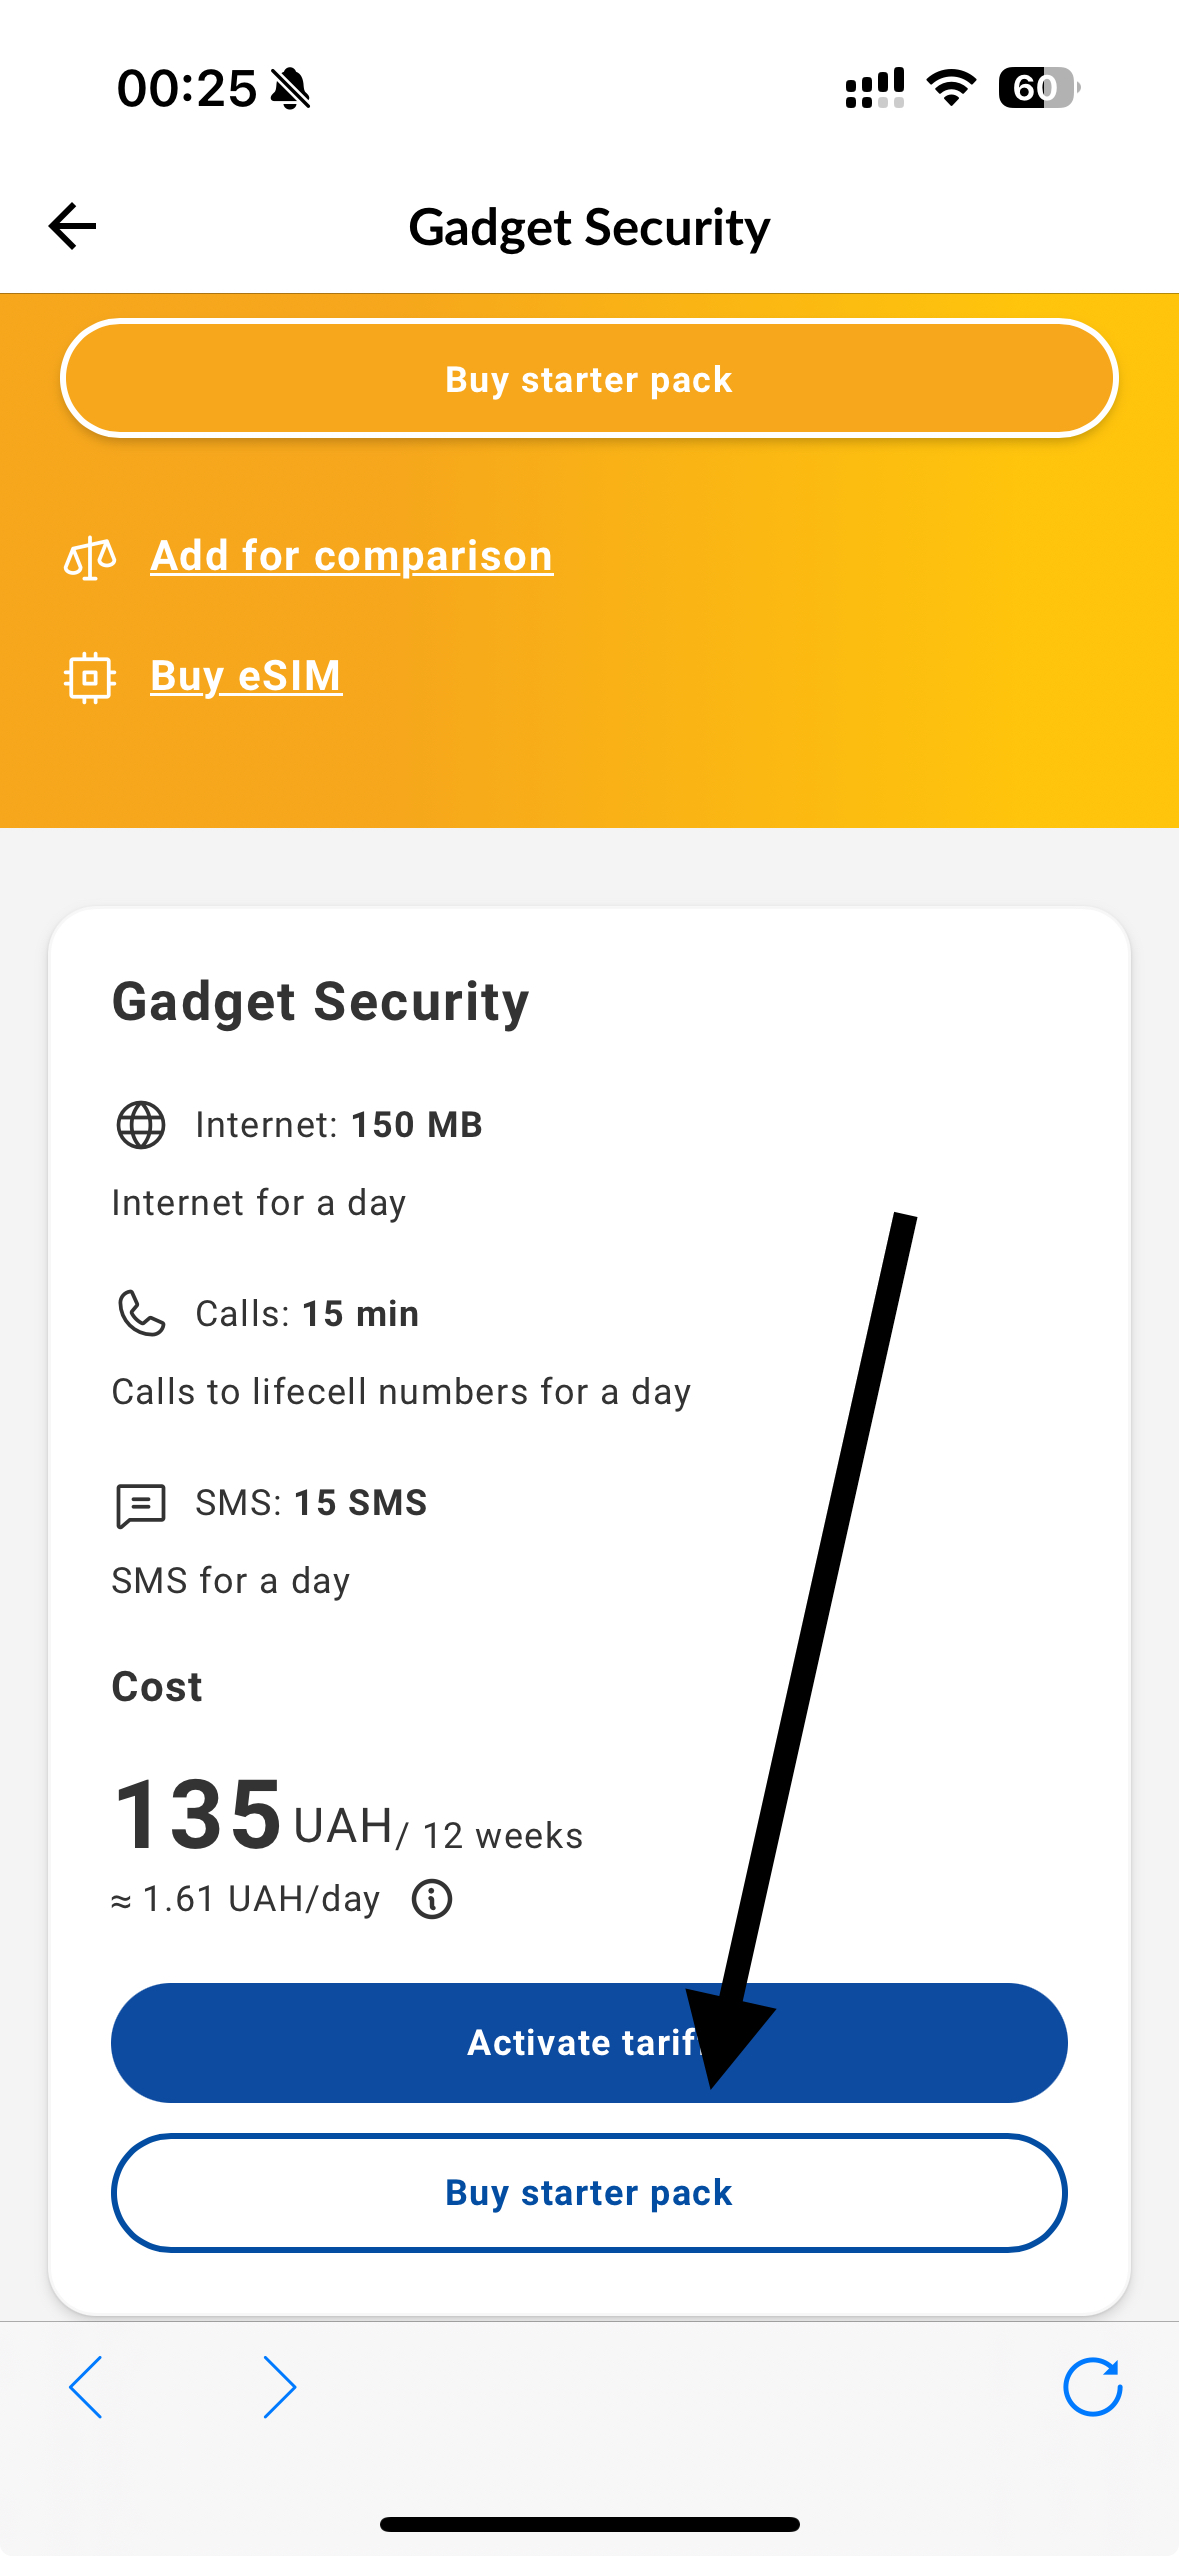
Task: Tap the silent bell status icon
Action: tap(291, 89)
